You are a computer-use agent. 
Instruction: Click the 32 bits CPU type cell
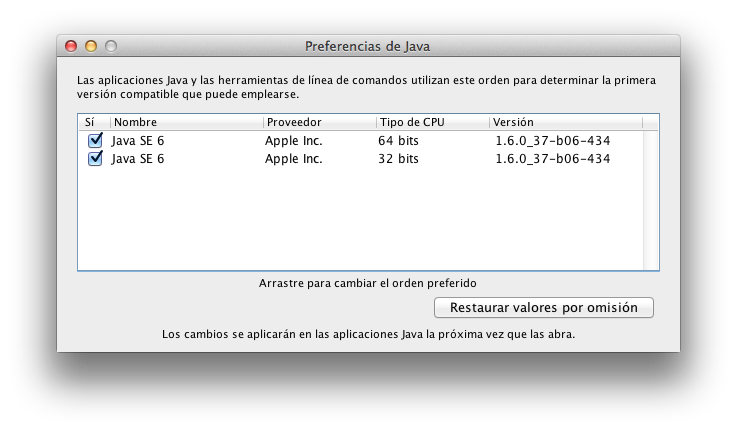click(398, 159)
